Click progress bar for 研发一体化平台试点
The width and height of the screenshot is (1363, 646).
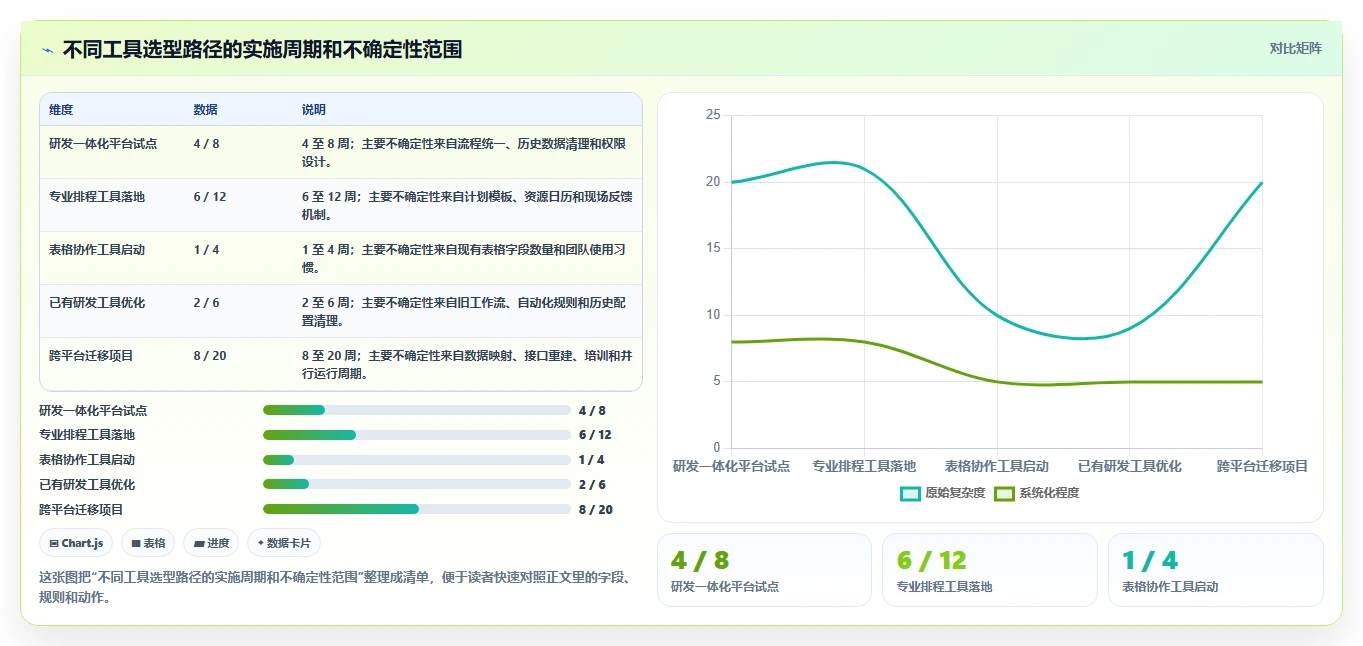click(416, 410)
